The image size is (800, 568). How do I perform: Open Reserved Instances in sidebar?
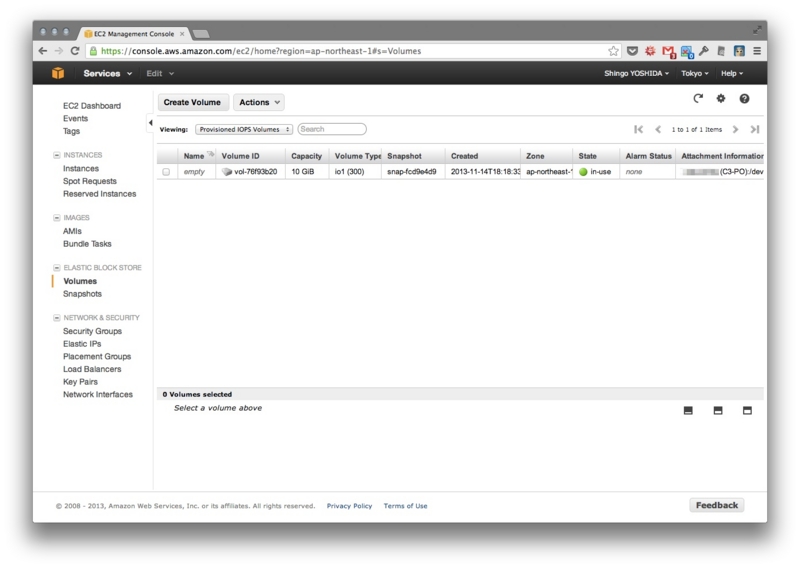coord(99,194)
